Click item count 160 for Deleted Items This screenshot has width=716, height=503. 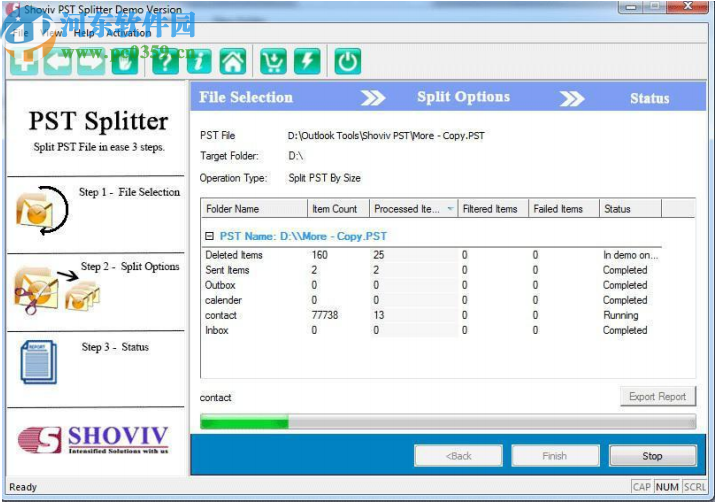pos(320,255)
